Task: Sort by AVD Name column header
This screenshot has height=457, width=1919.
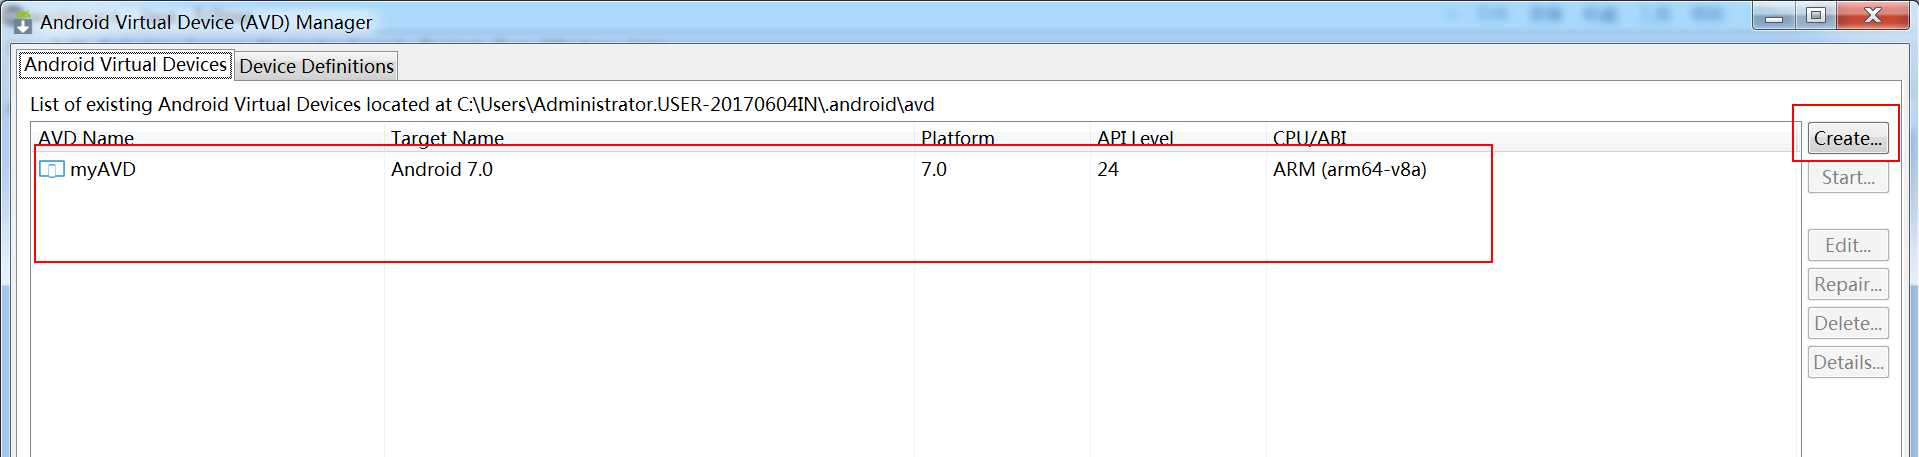Action: click(207, 137)
